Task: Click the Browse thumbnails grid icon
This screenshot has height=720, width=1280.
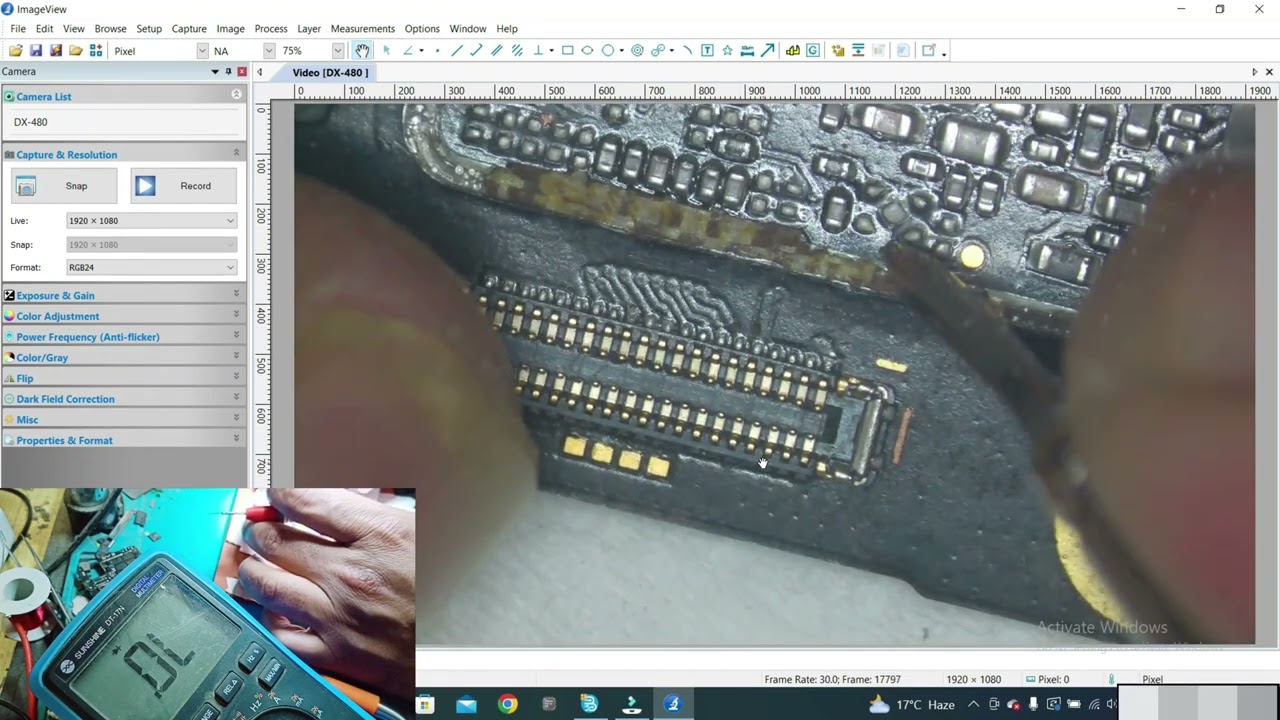Action: click(96, 50)
